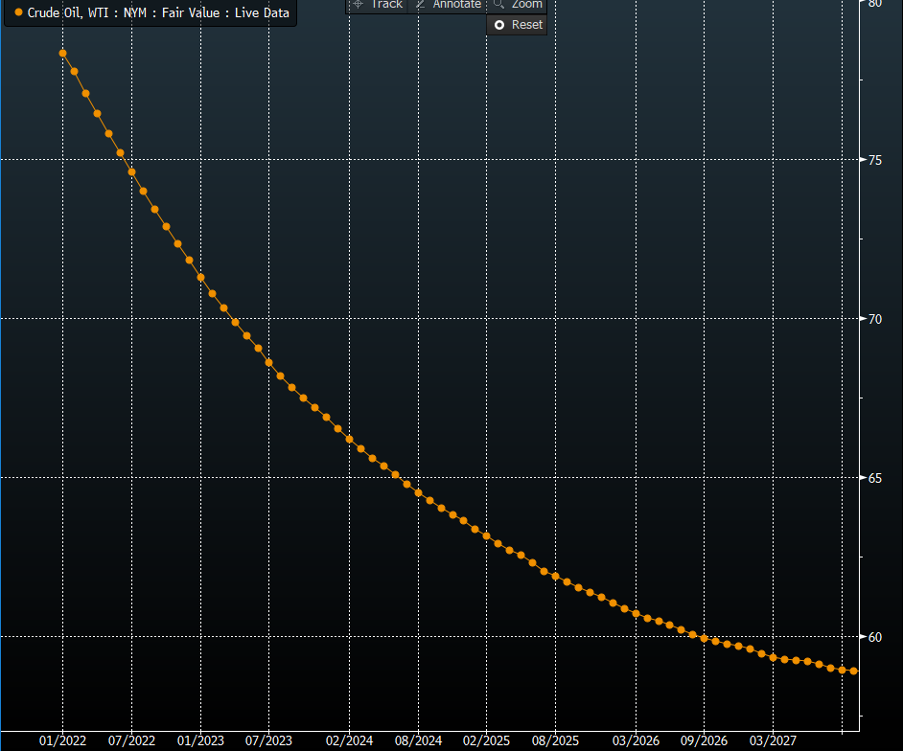Viewport: 904px width, 752px height.
Task: Click the 09/2026 x-axis label
Action: pyautogui.click(x=704, y=741)
